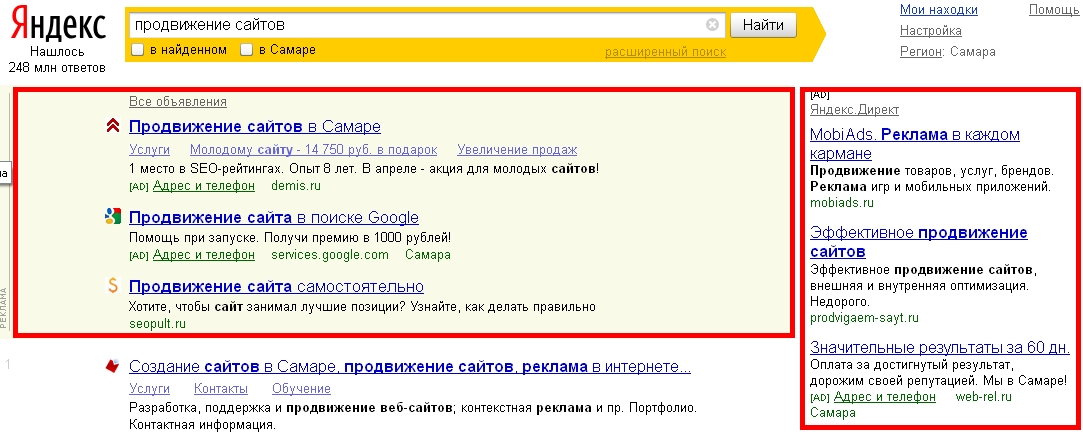This screenshot has height=433, width=1083.
Task: Click the red chevron favicon for demis.ru ad
Action: tap(113, 126)
